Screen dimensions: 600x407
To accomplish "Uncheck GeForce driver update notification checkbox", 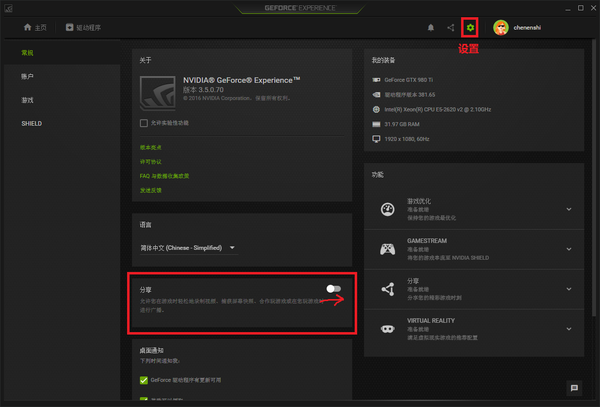I will click(144, 380).
